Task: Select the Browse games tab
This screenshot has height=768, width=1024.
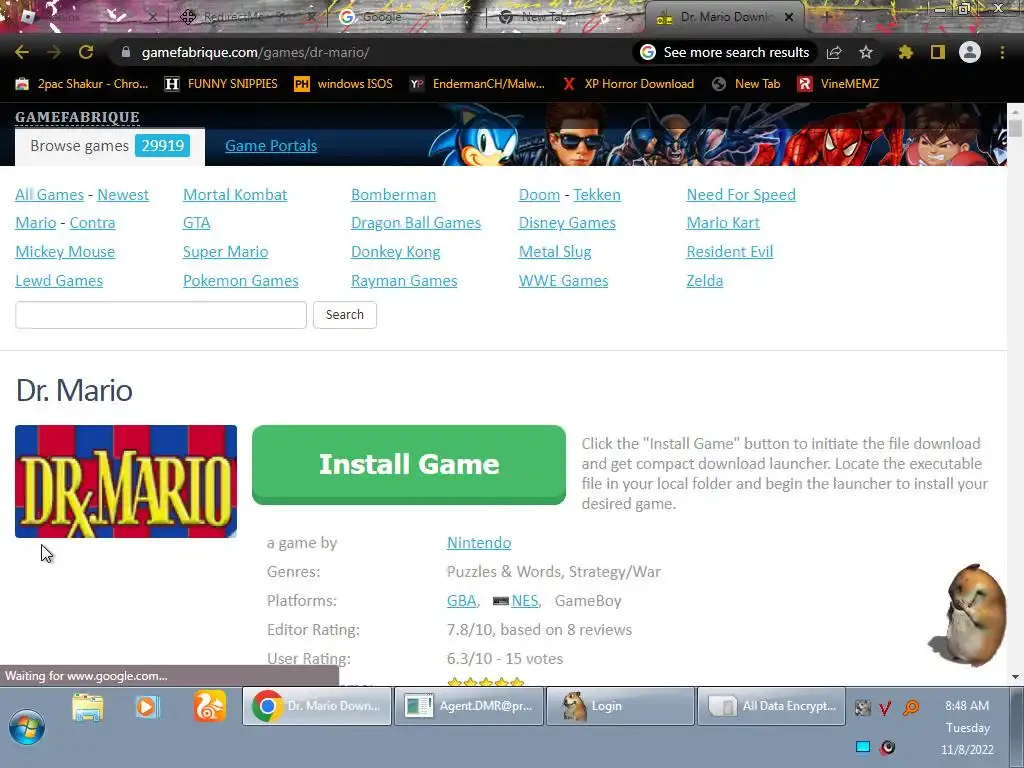Action: click(x=110, y=146)
